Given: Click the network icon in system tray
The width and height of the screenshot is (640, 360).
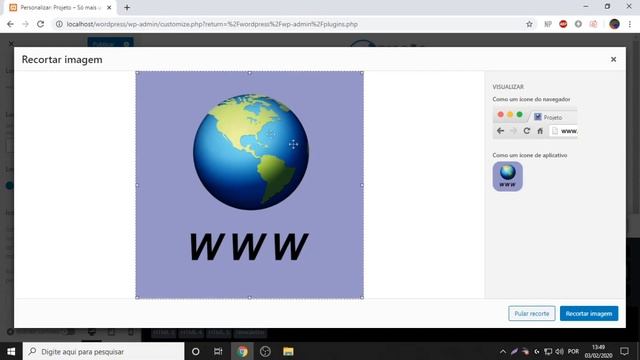Looking at the screenshot, I should (x=548, y=351).
